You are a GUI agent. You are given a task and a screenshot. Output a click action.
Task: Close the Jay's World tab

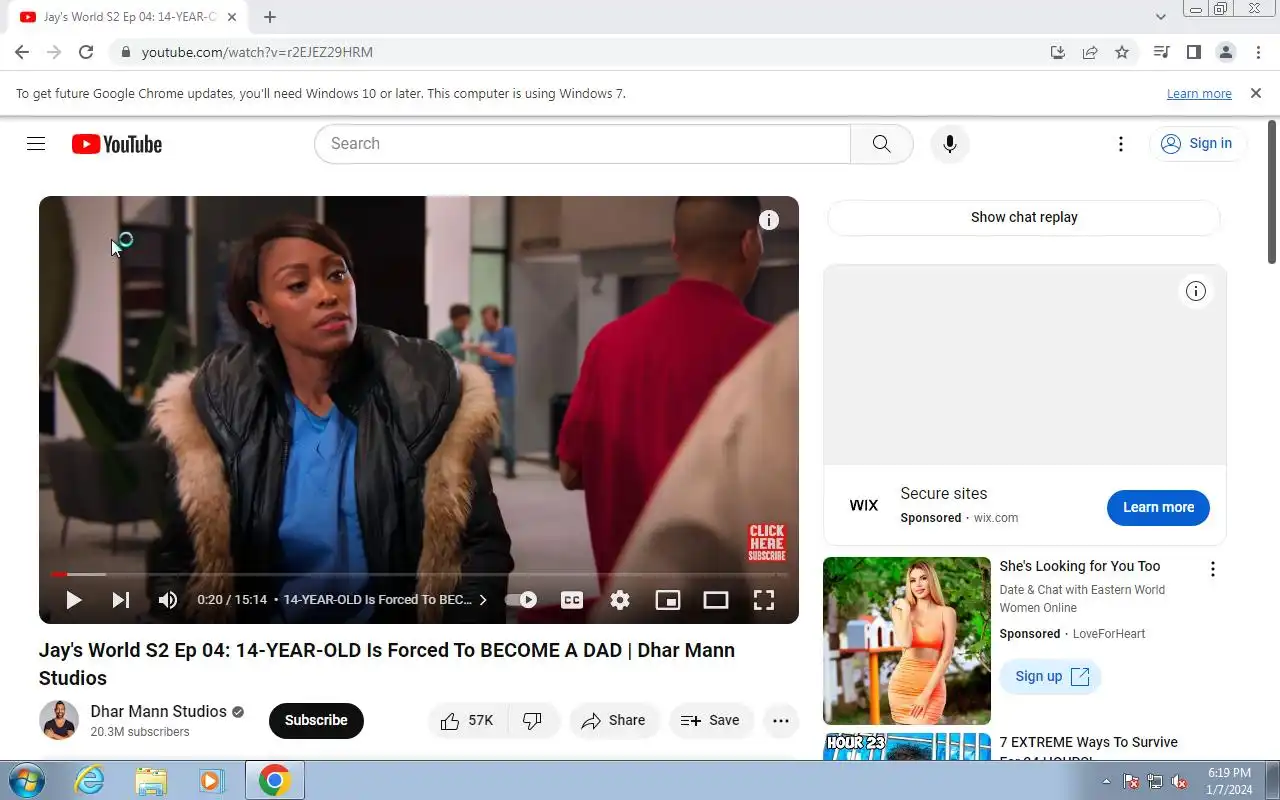232,17
